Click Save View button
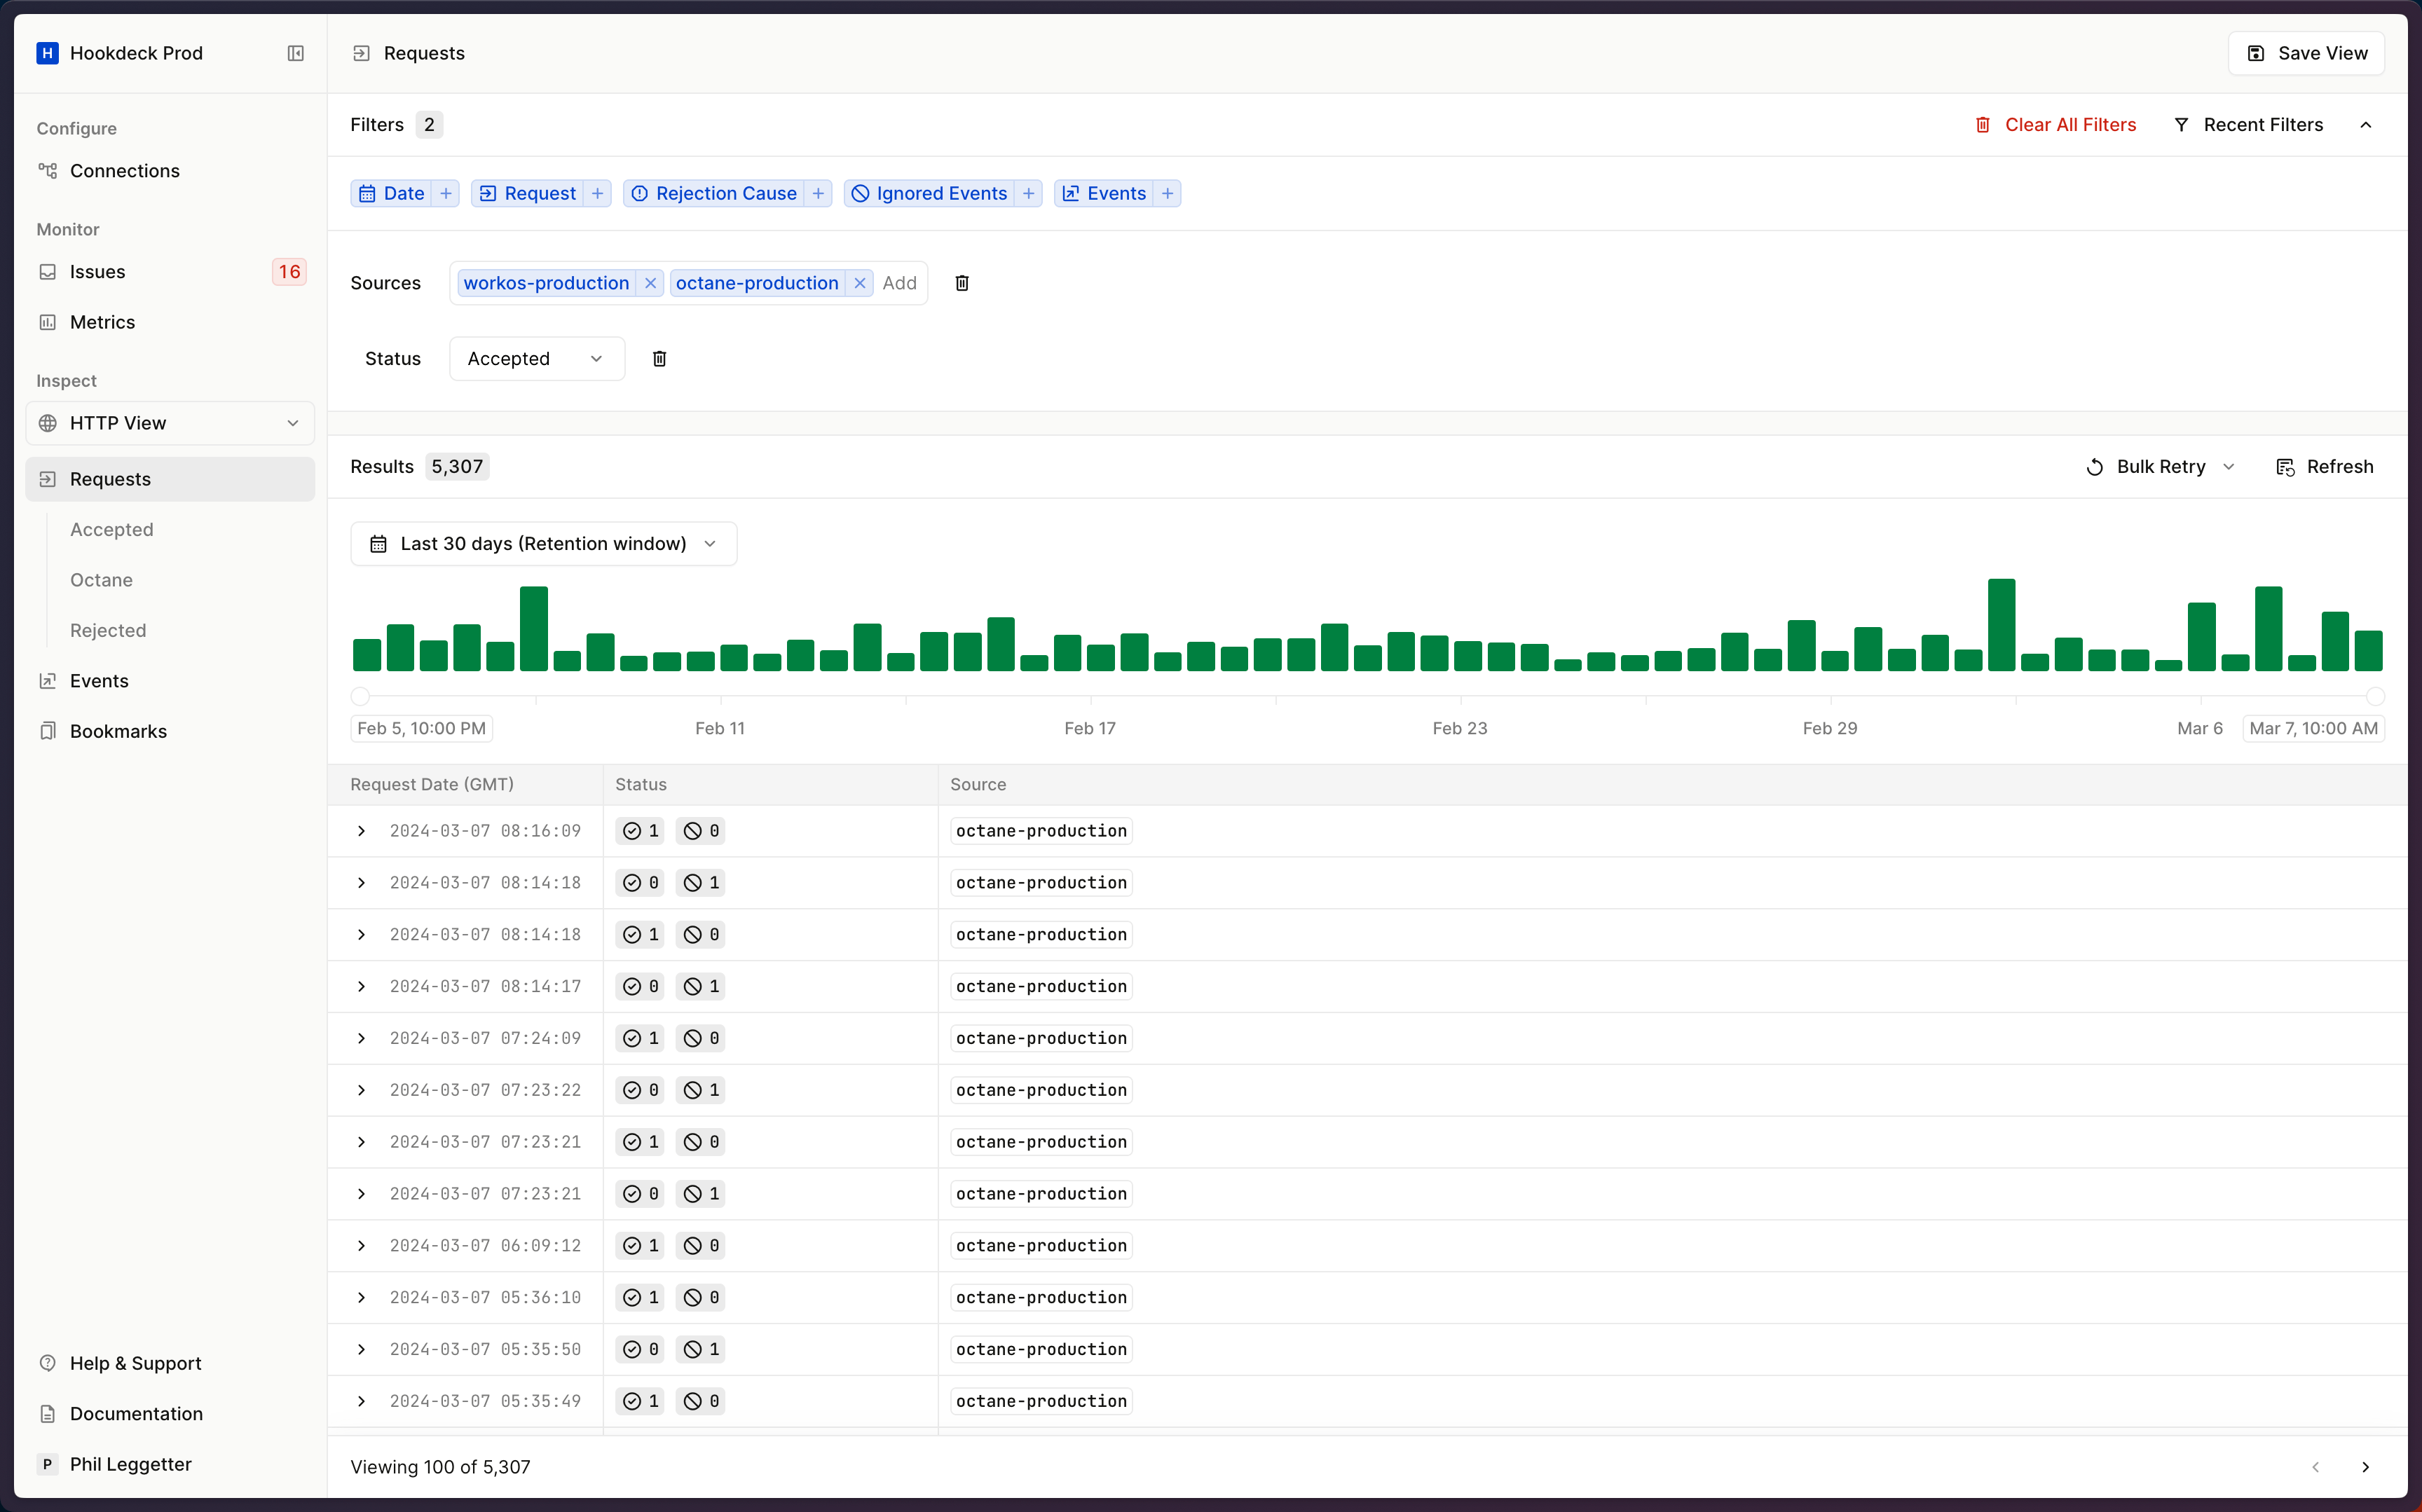Screen dimensions: 2422x1512 point(2306,53)
